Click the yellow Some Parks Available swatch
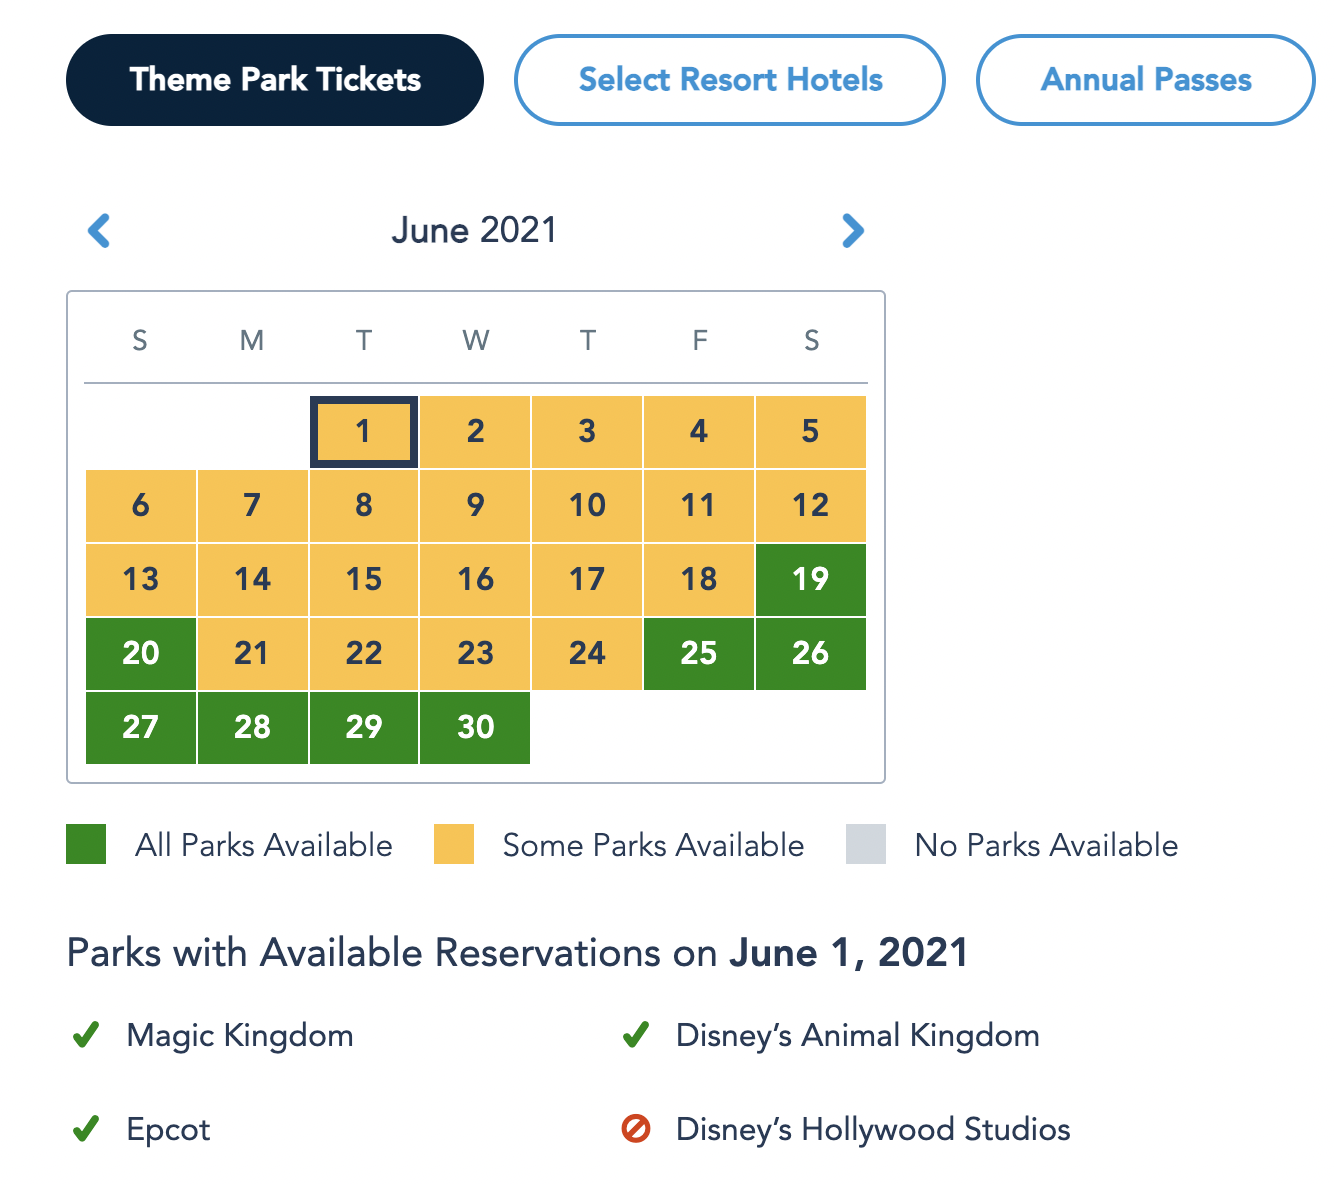 click(x=454, y=844)
